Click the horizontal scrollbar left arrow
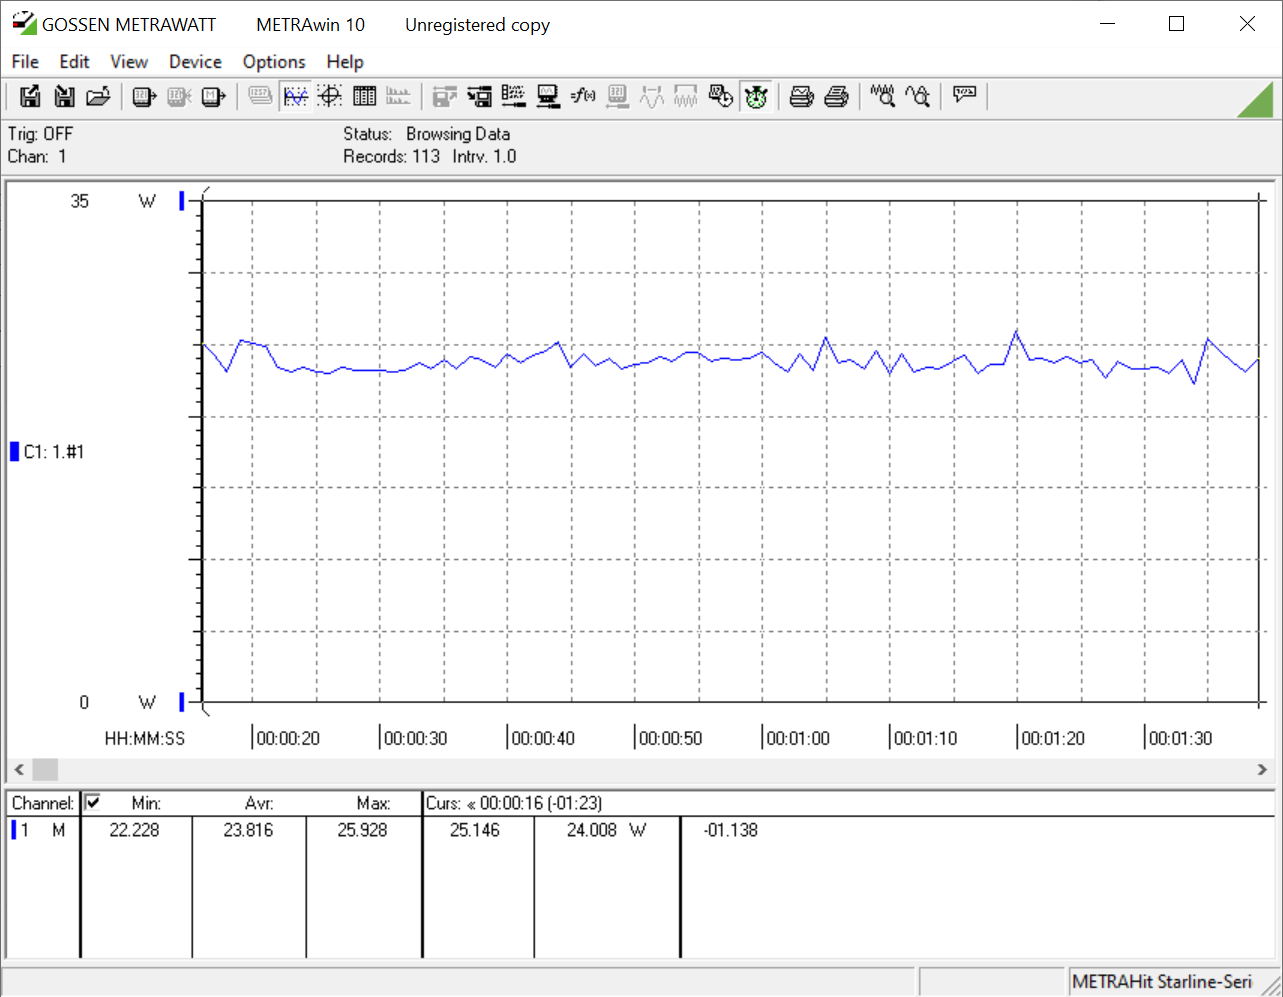 (x=18, y=769)
